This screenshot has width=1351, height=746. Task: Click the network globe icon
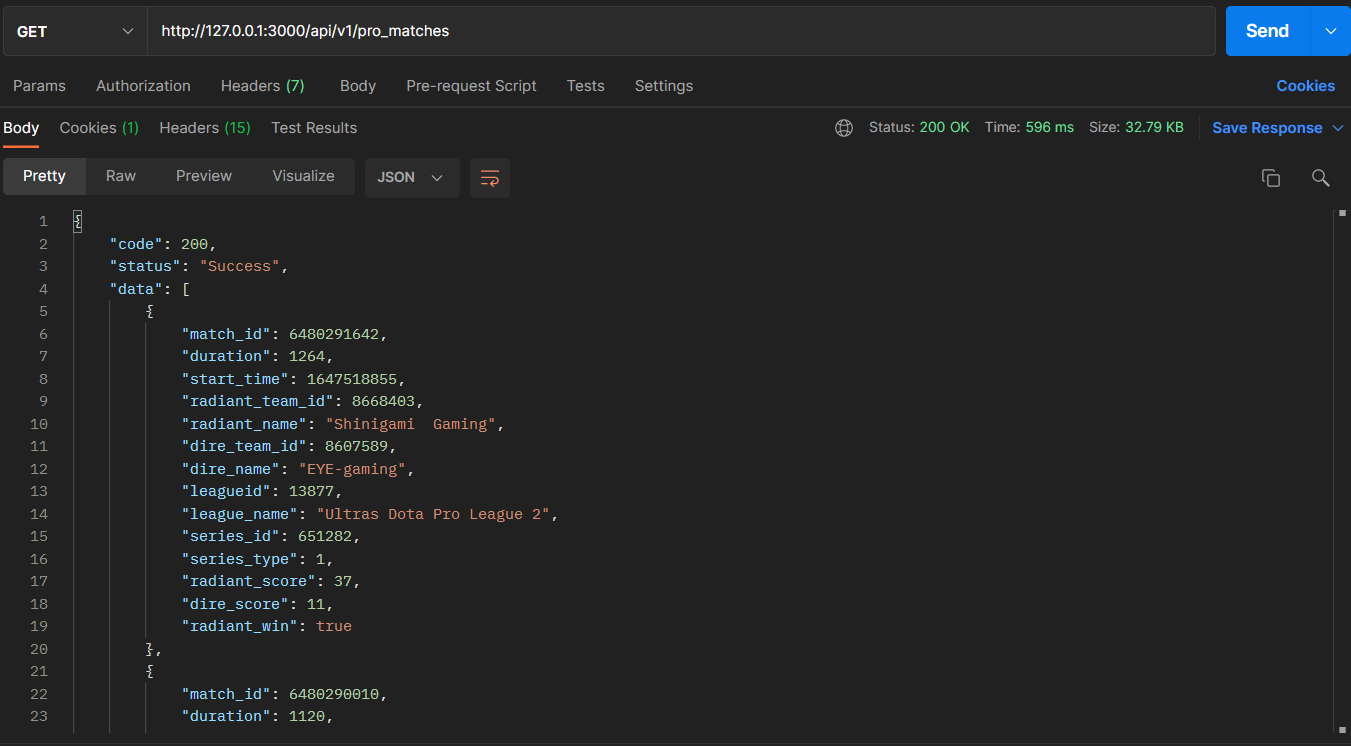[x=844, y=128]
